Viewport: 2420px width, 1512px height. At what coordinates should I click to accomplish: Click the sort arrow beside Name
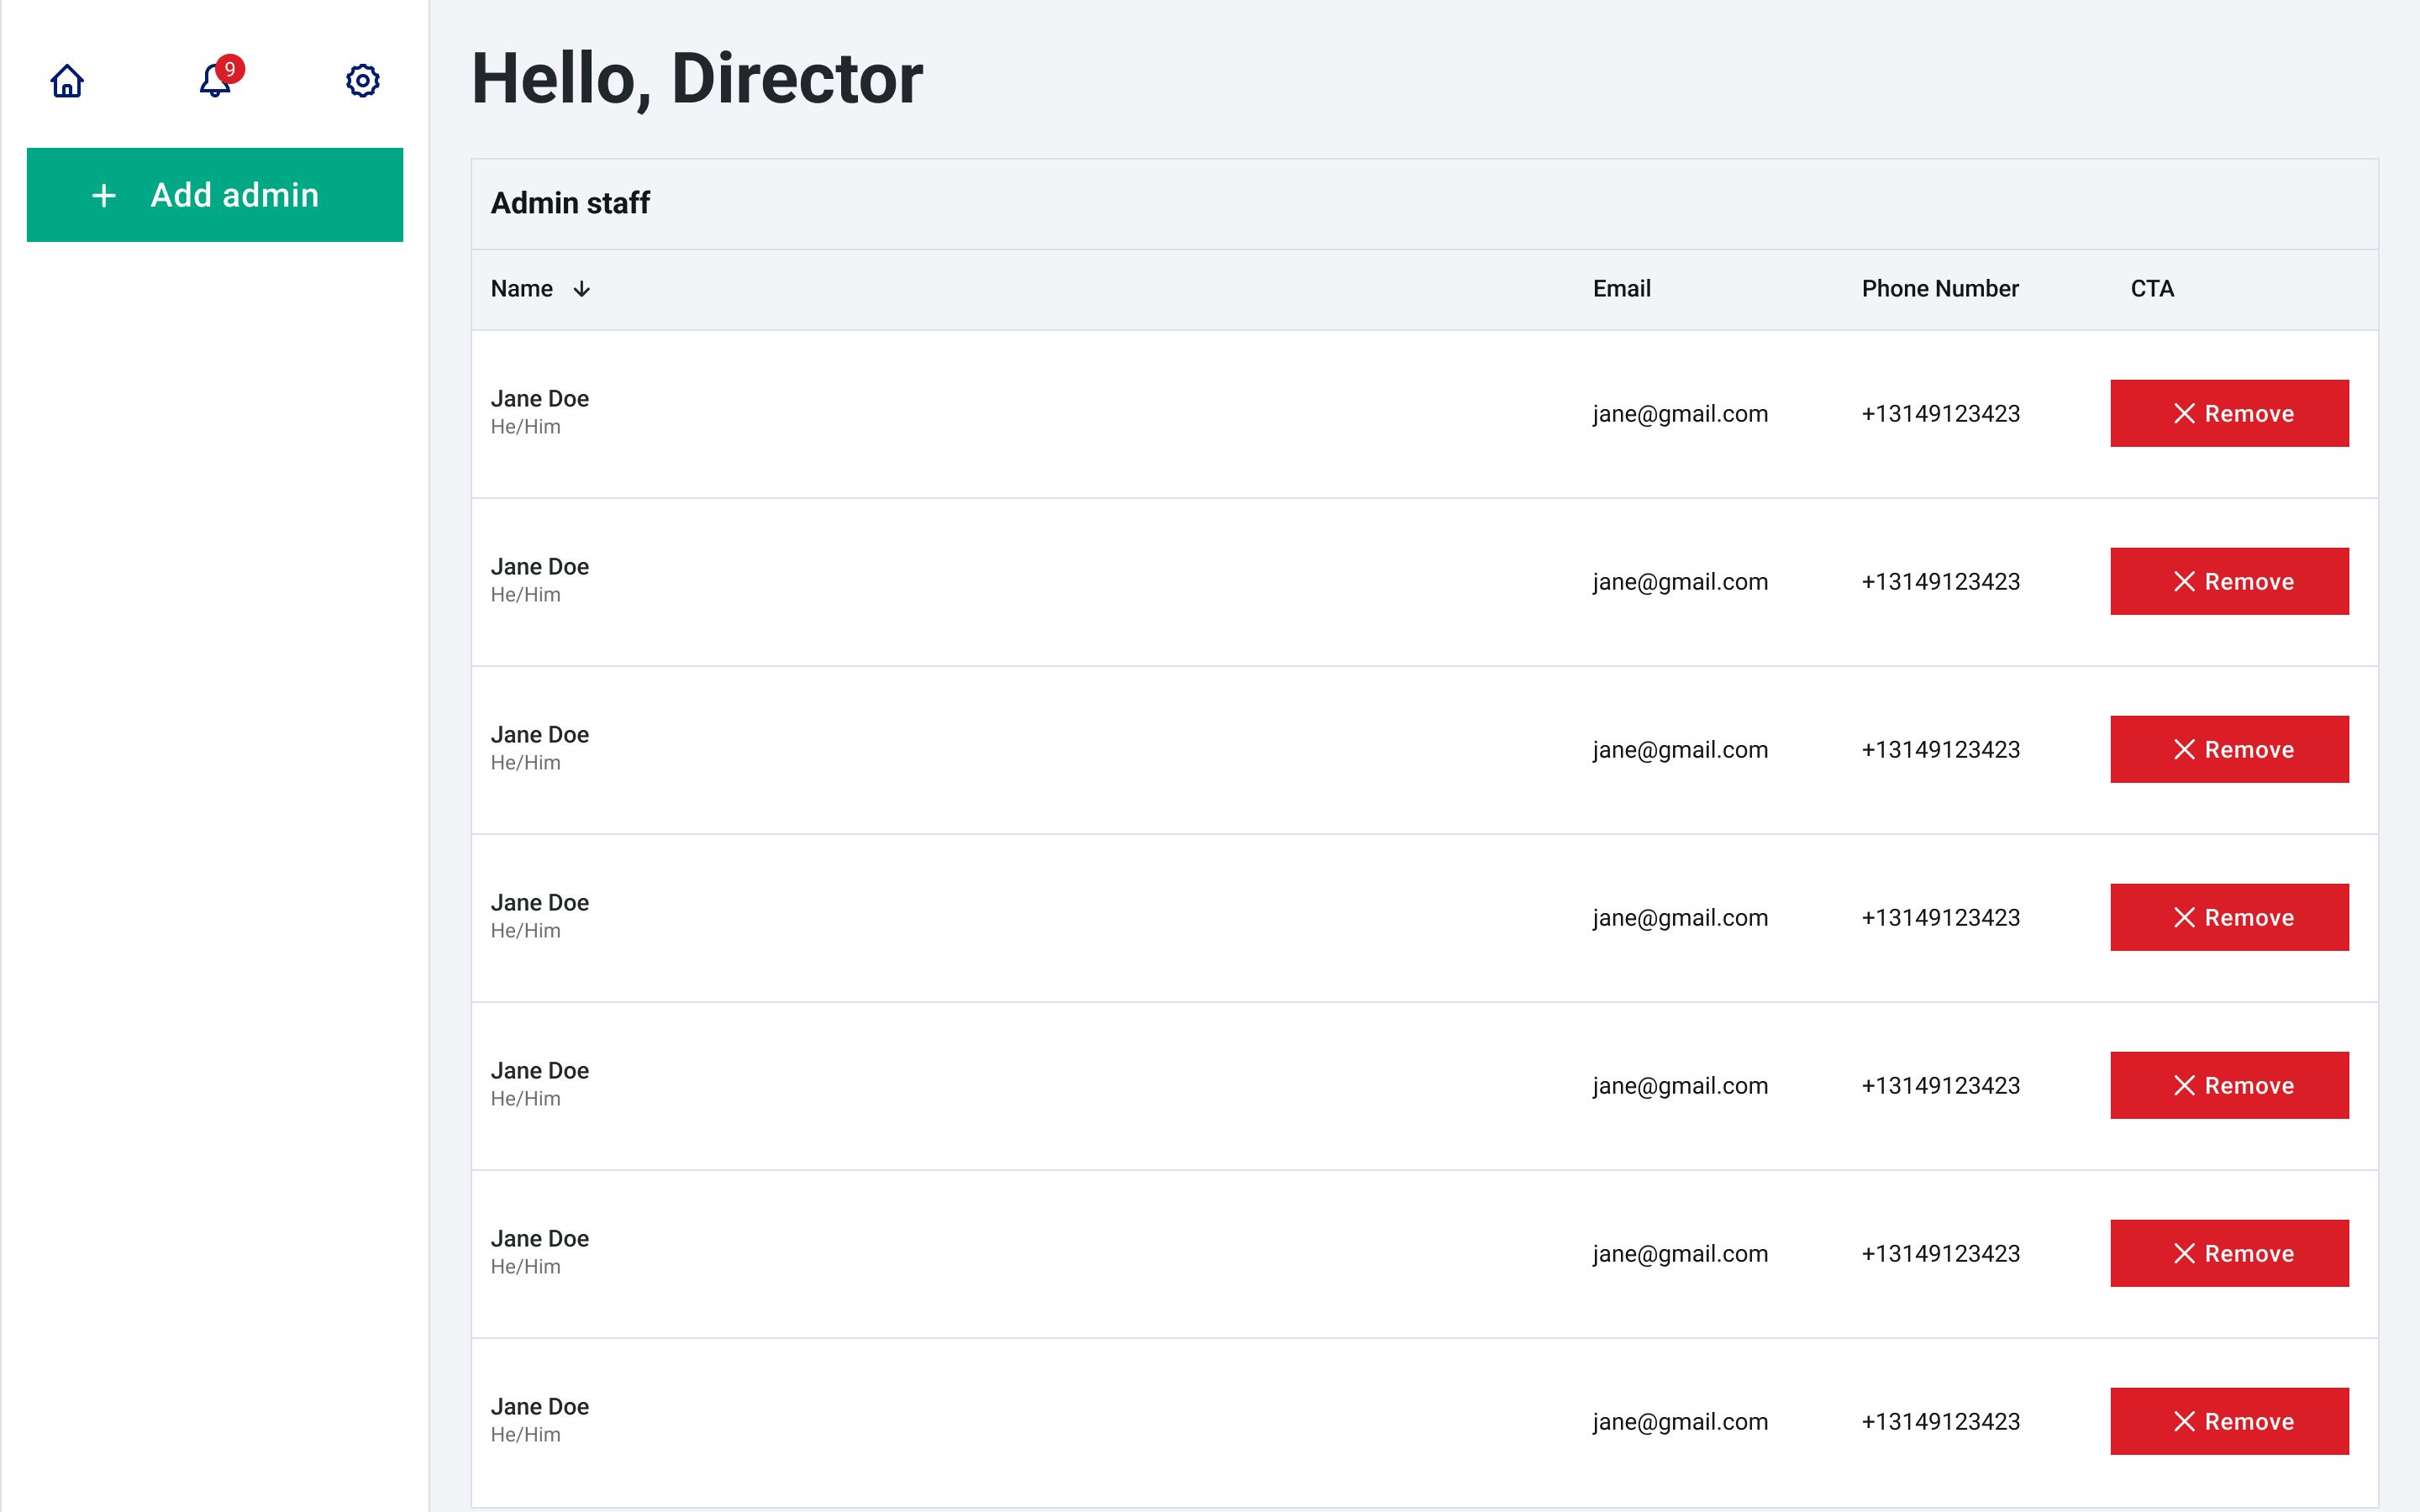582,289
